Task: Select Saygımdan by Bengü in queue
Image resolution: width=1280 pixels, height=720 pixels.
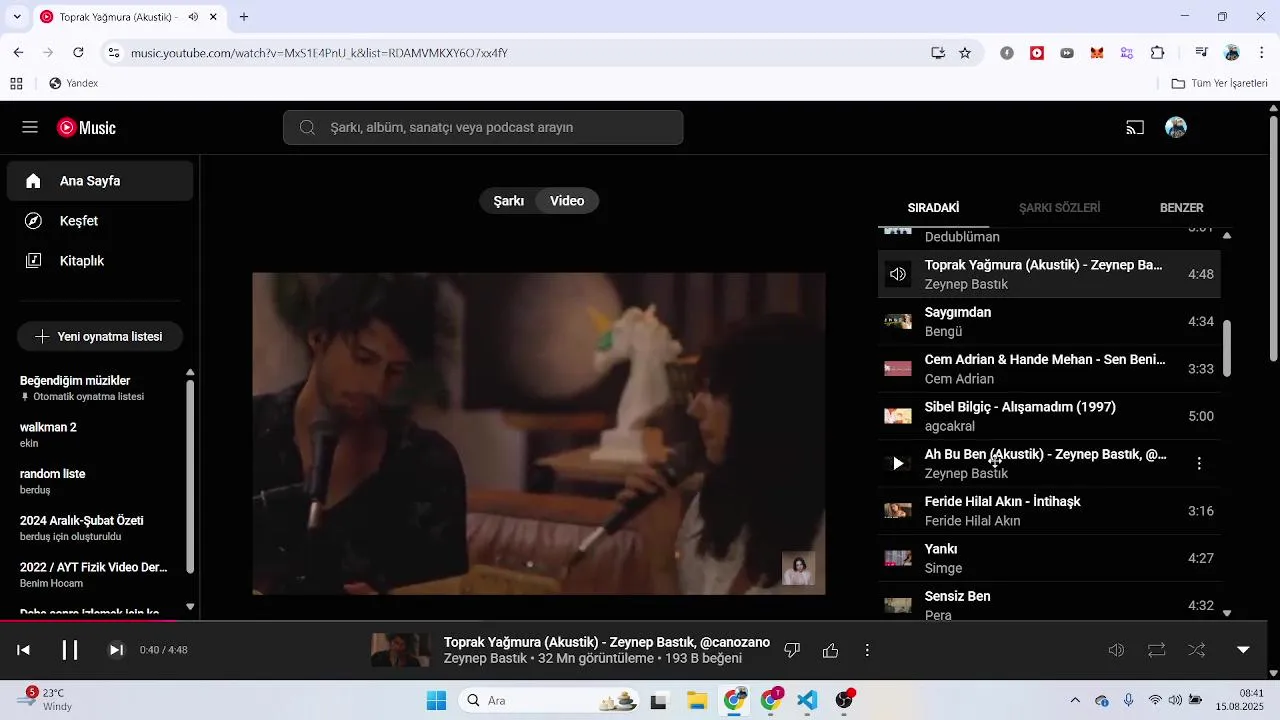Action: coord(1049,322)
